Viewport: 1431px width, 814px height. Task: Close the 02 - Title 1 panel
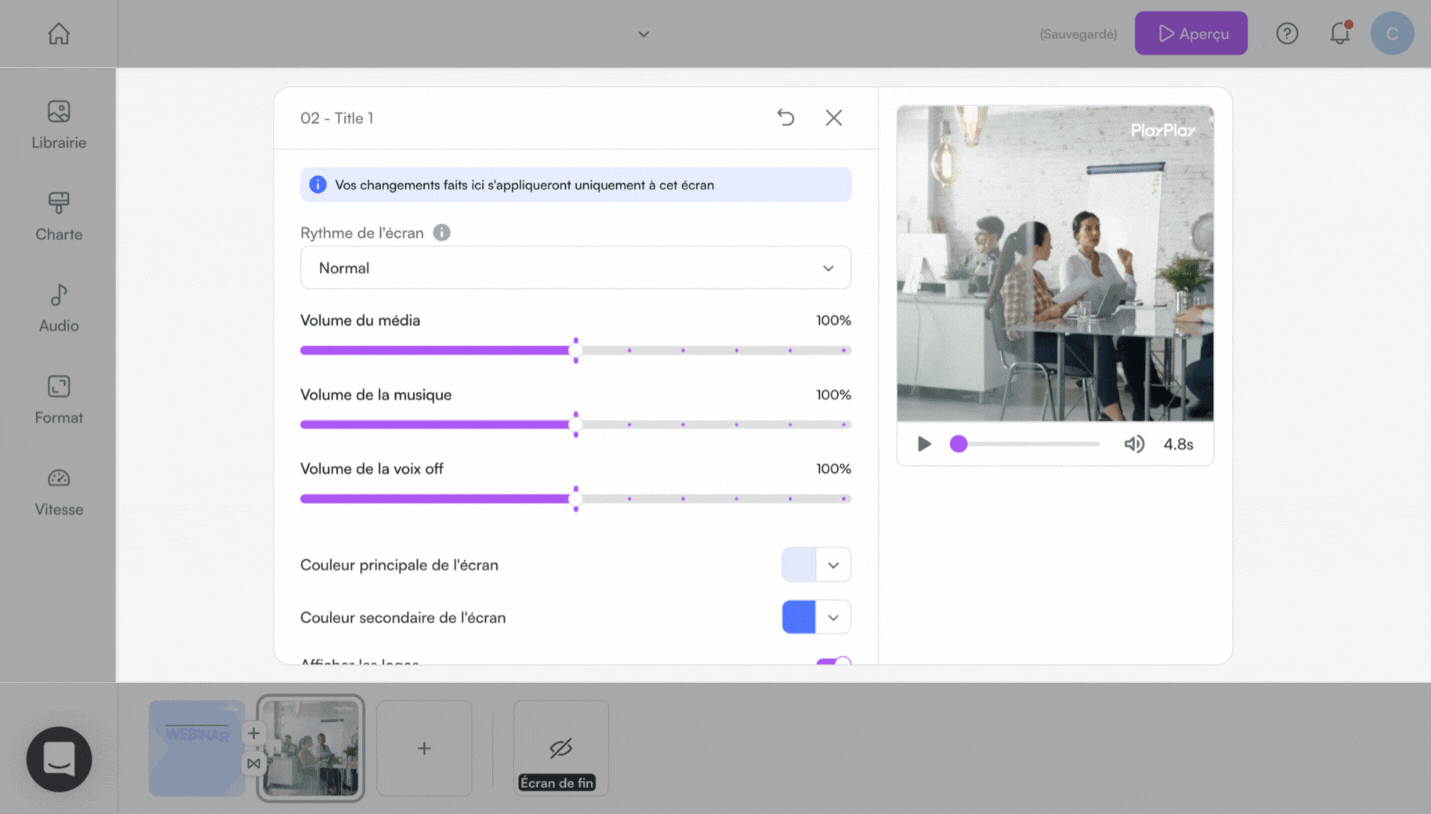834,118
